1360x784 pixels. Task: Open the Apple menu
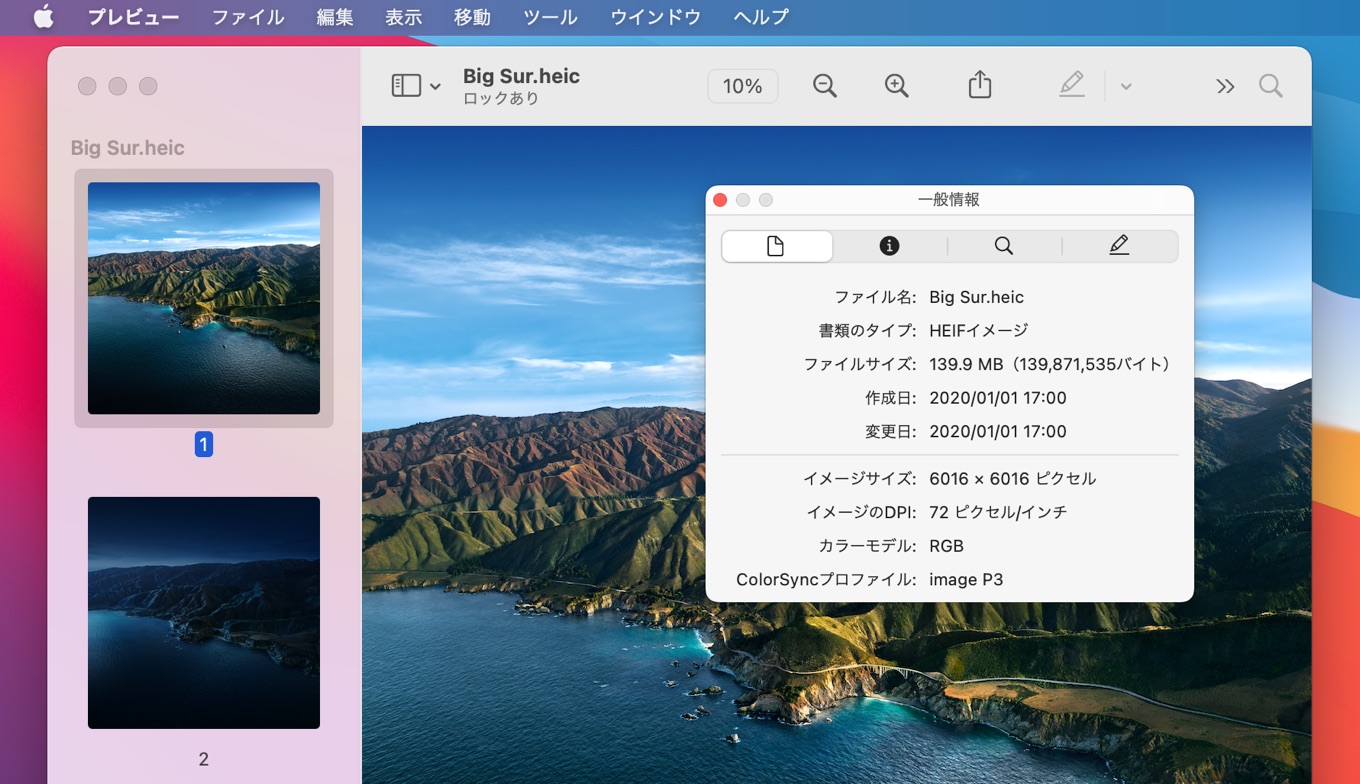pyautogui.click(x=43, y=17)
